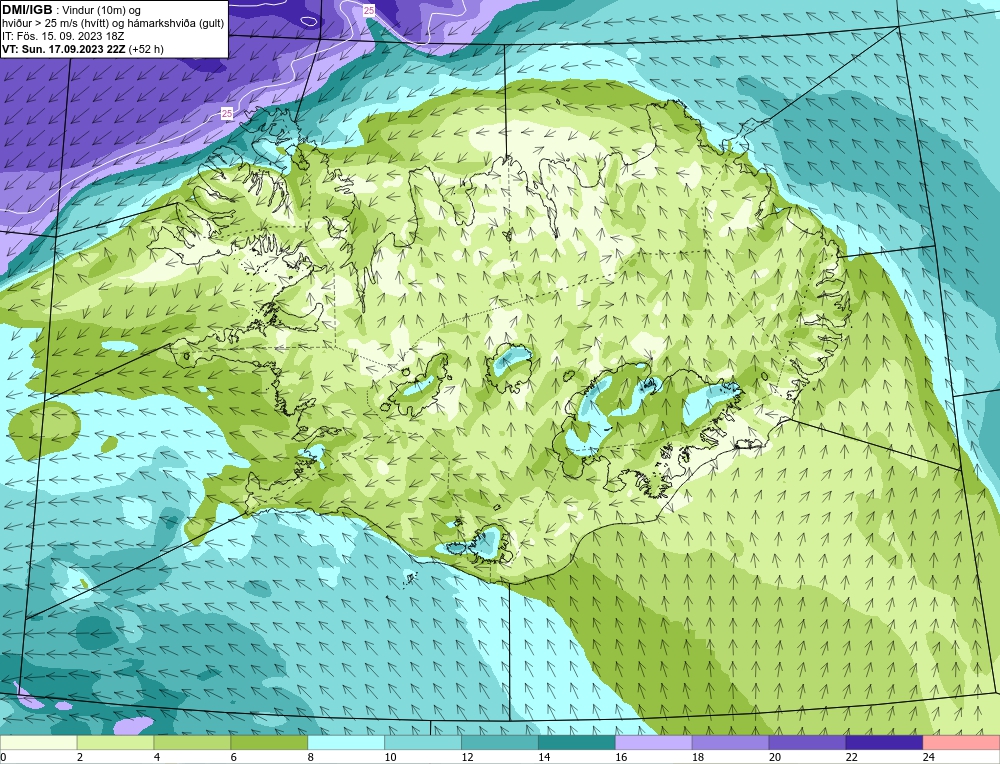Click the light green 2–4 m/s legend swatch
Screen dimensions: 1000x764
click(115, 742)
